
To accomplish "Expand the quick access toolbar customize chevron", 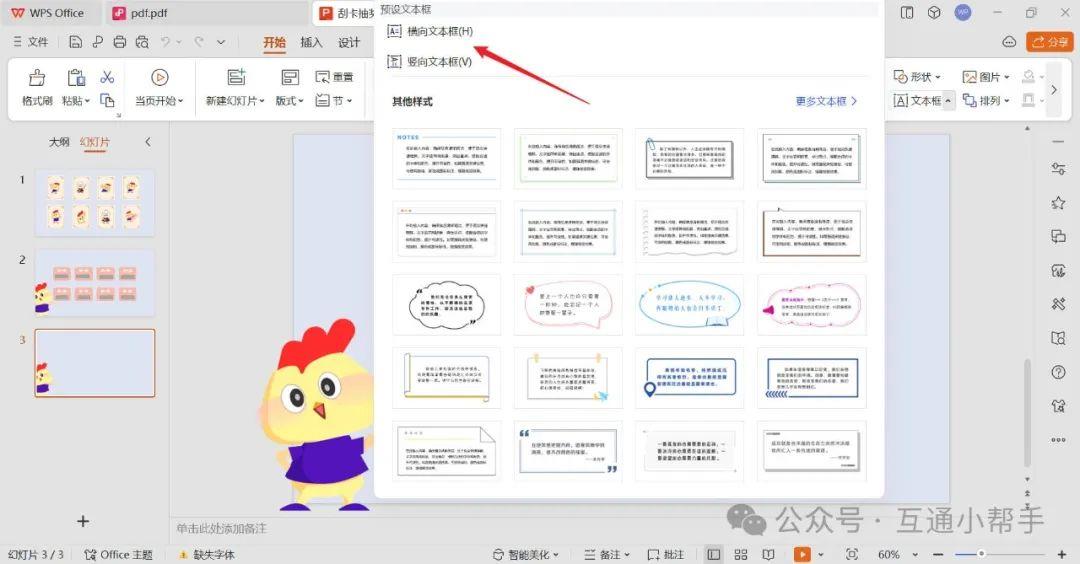I will [221, 42].
